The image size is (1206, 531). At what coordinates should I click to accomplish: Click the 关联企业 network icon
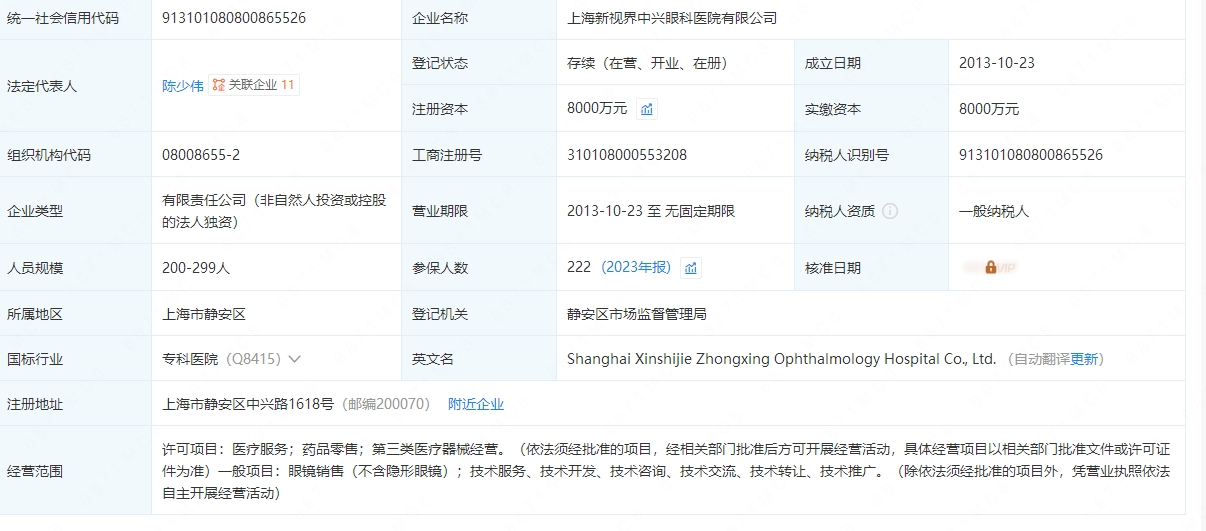218,85
